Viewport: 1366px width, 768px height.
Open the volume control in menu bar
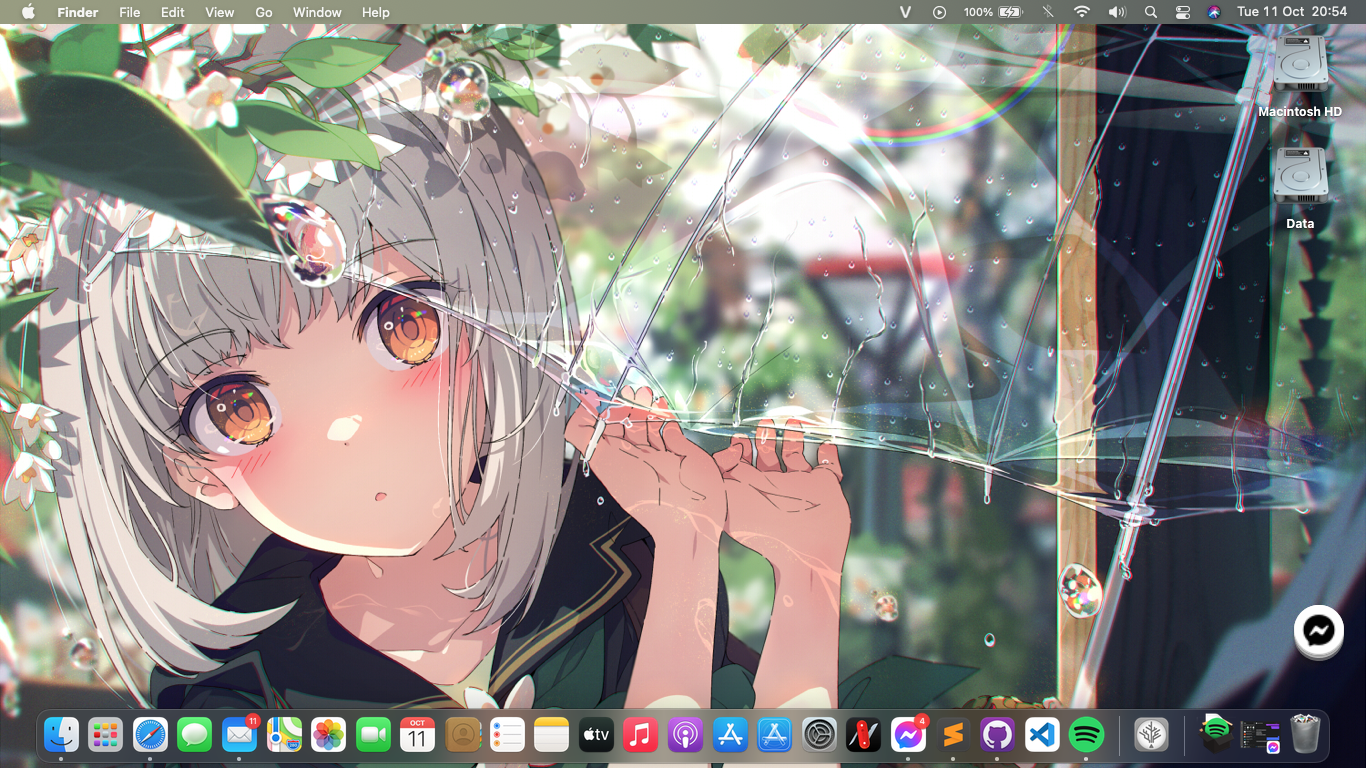1117,12
